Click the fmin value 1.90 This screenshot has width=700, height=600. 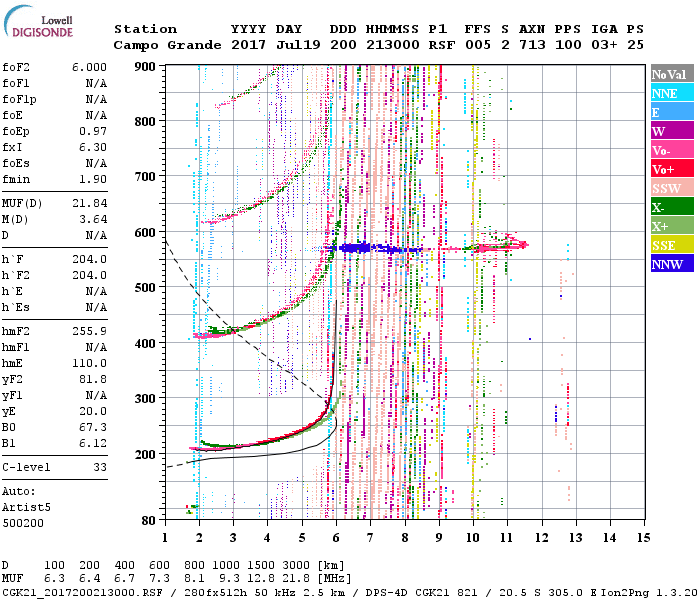(93, 179)
